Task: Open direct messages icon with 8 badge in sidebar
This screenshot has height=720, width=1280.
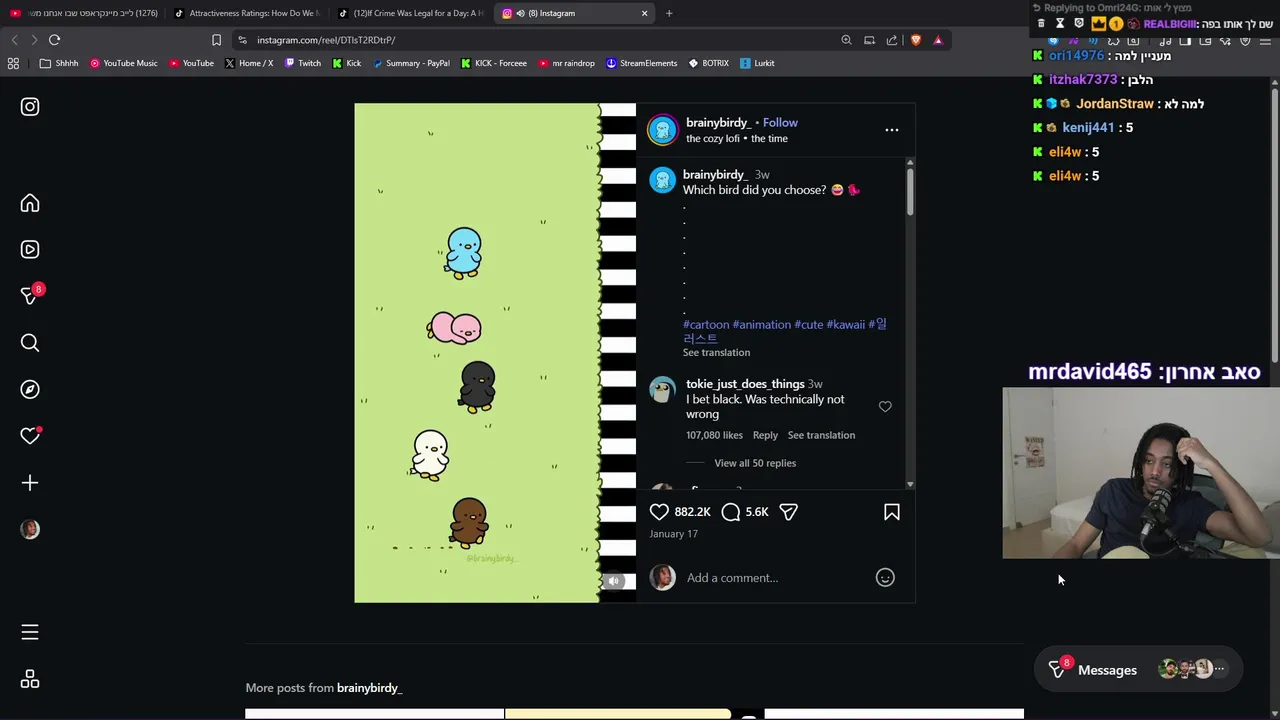Action: [x=30, y=296]
